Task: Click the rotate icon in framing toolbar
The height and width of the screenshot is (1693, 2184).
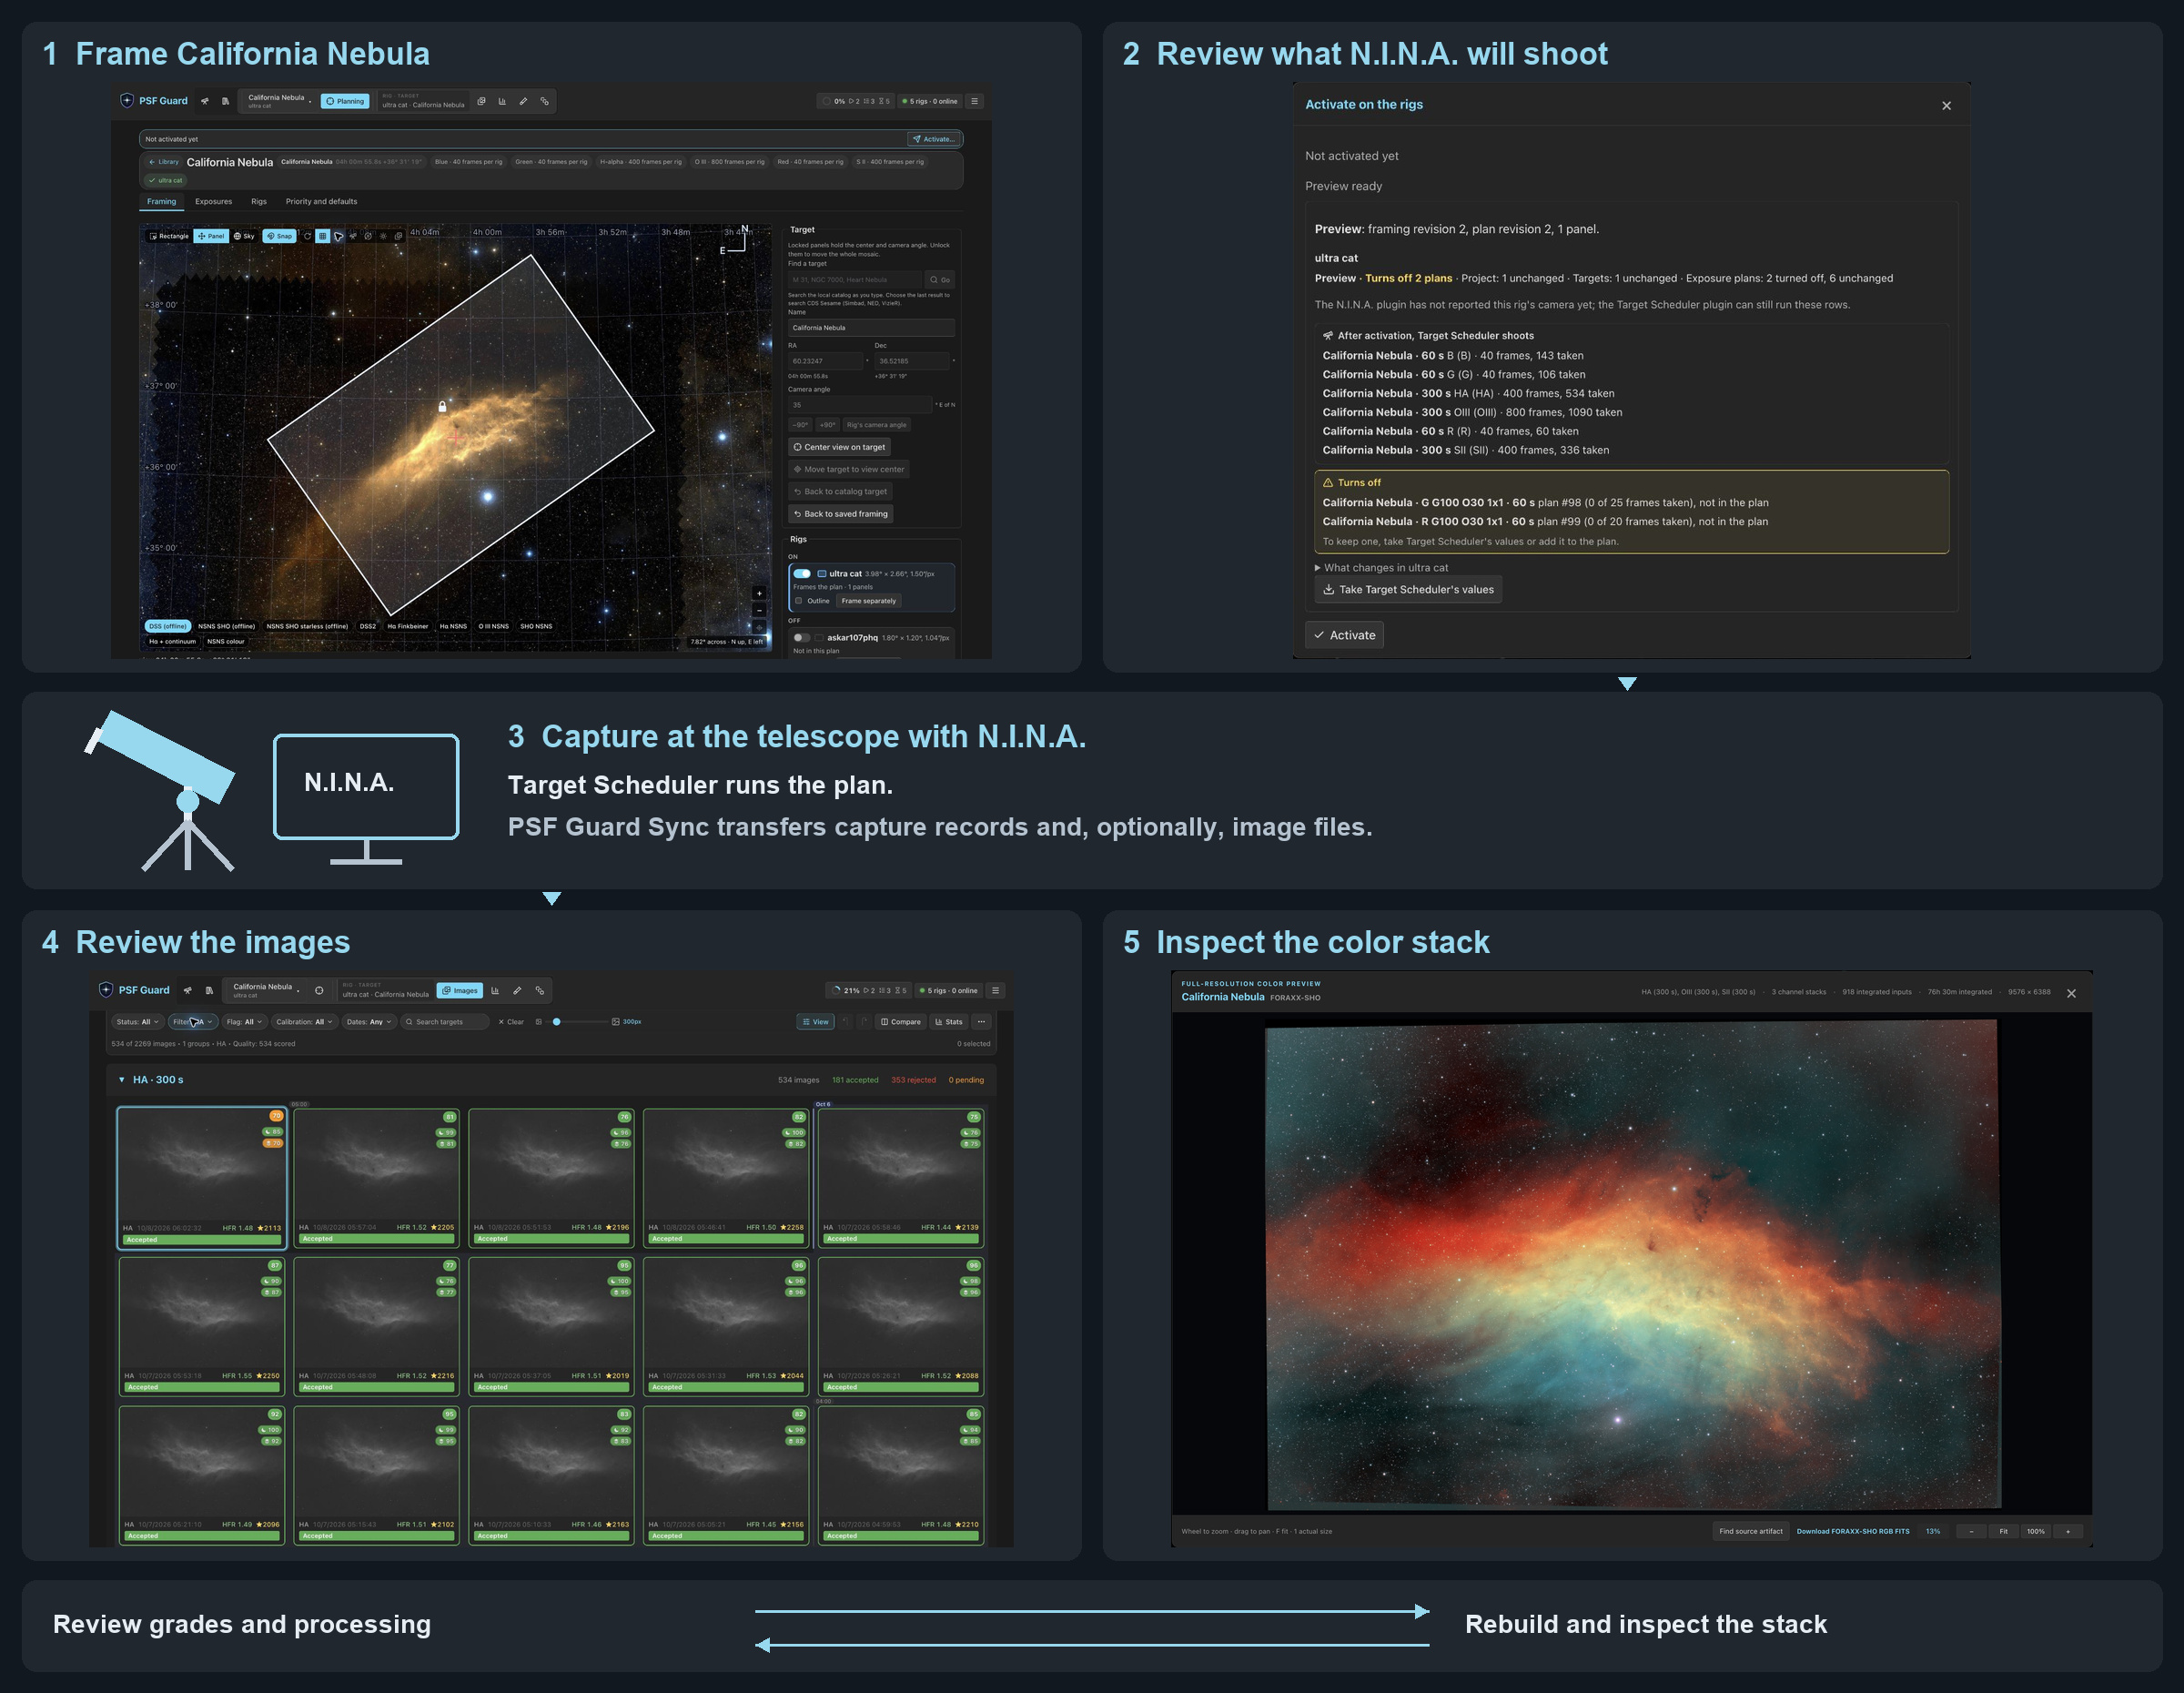Action: click(308, 236)
